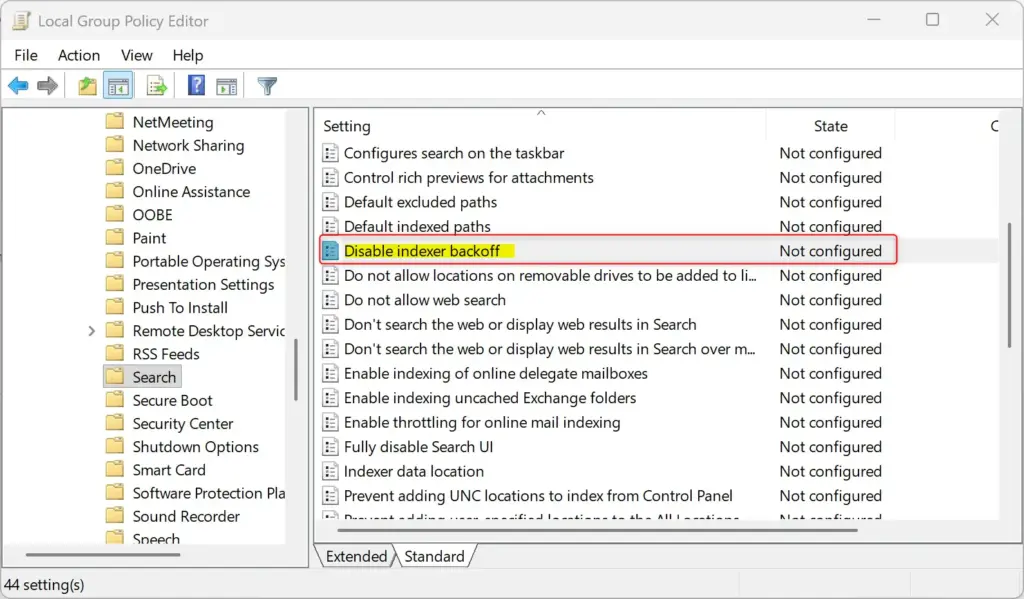The width and height of the screenshot is (1024, 599).
Task: Toggle the Show/Hide Action Pane icon
Action: point(227,86)
